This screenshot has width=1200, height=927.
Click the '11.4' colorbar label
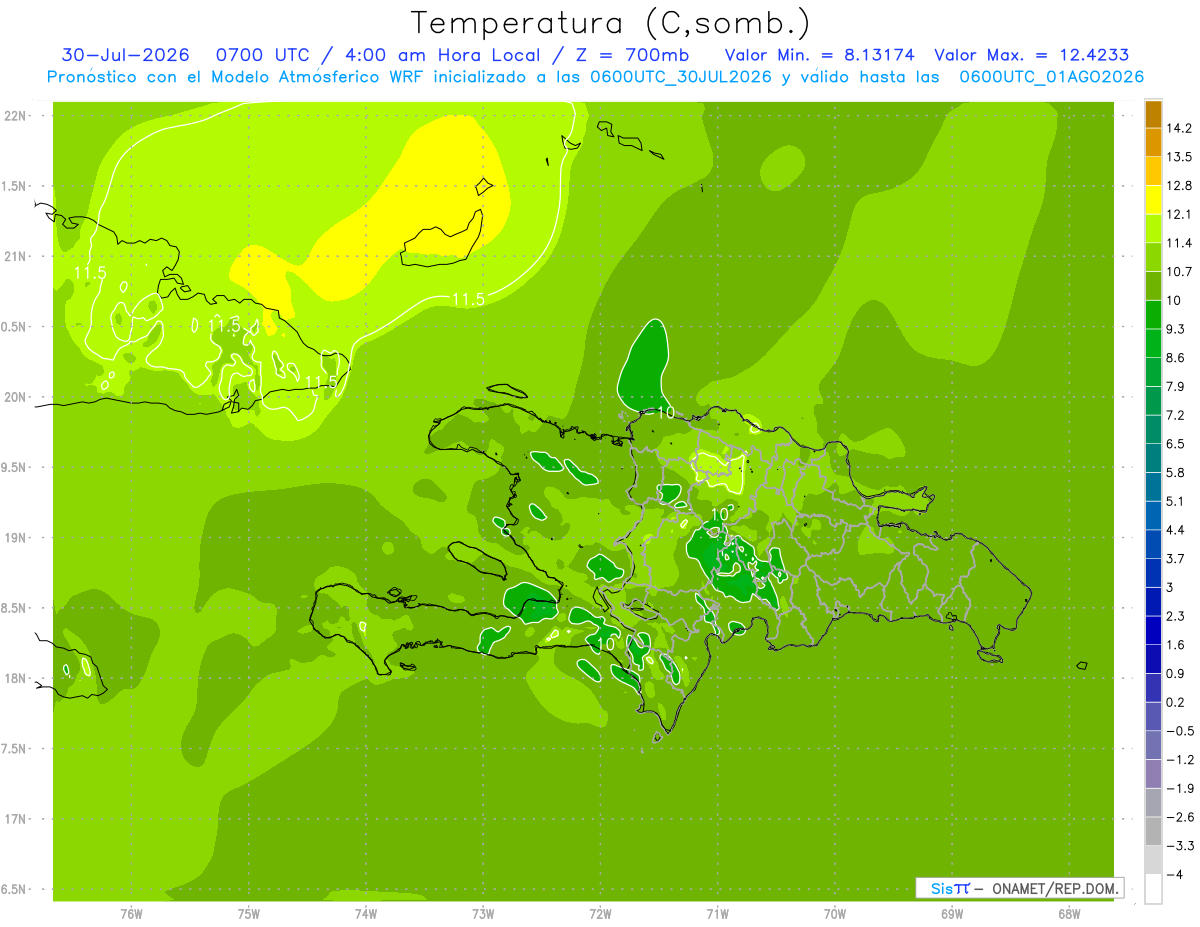pyautogui.click(x=1178, y=243)
